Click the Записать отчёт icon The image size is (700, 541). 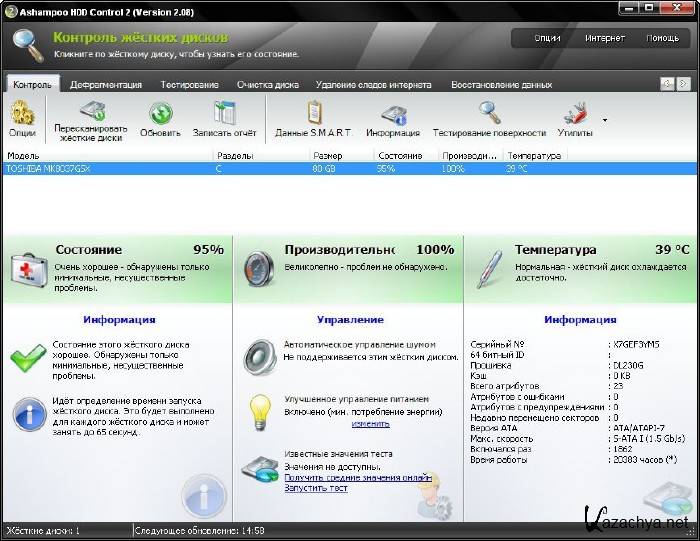pos(223,113)
